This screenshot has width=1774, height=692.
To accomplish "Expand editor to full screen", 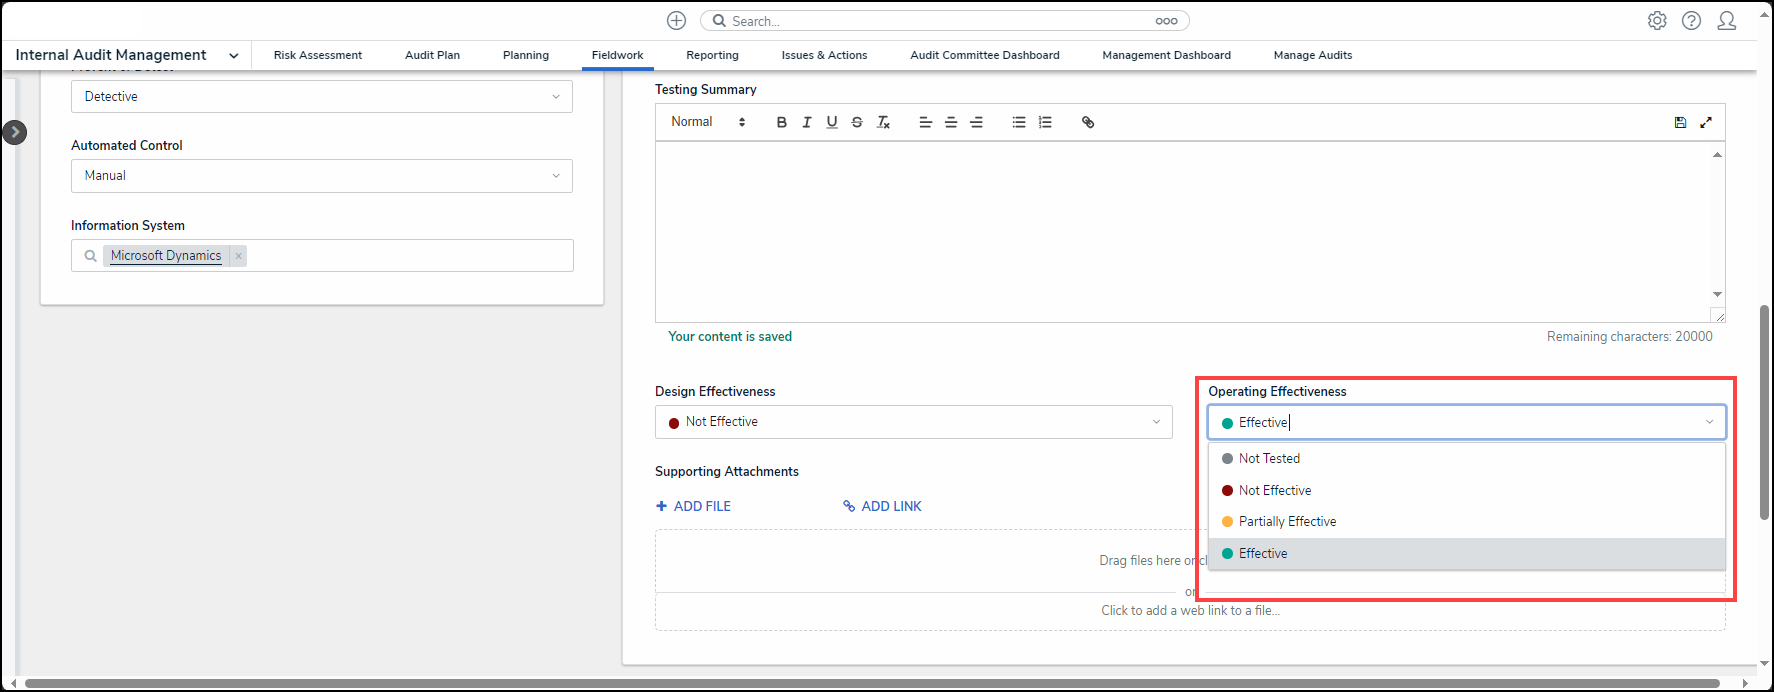I will [x=1706, y=122].
